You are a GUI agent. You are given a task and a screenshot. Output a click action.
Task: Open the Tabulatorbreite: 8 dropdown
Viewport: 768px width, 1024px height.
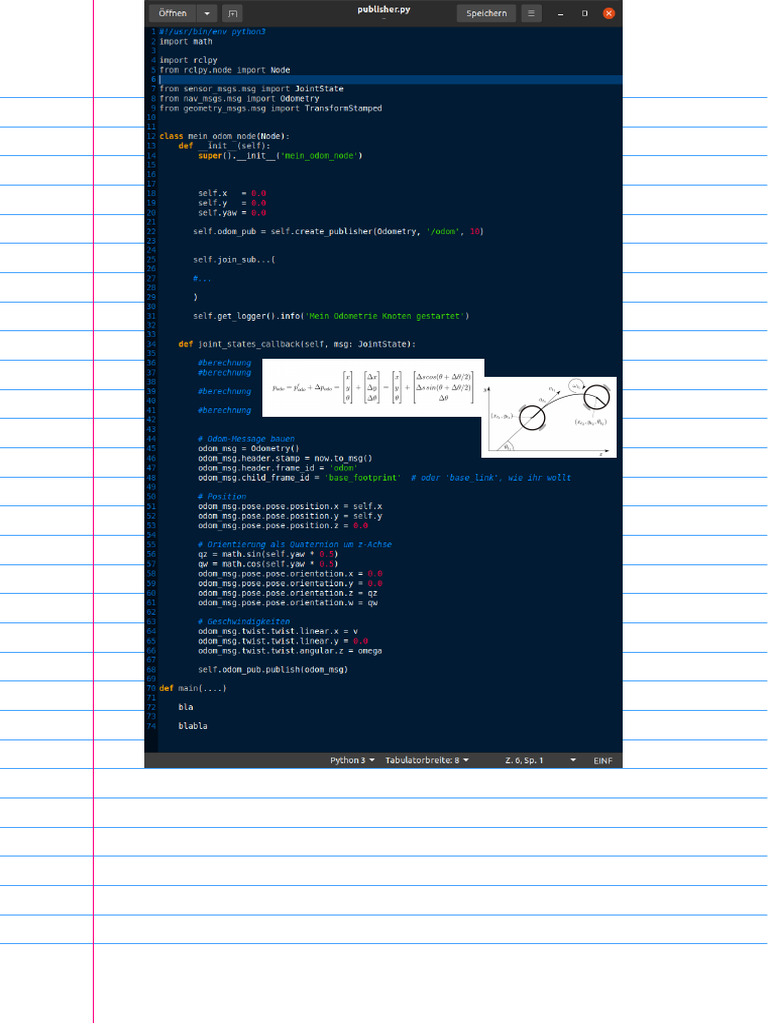(x=426, y=760)
